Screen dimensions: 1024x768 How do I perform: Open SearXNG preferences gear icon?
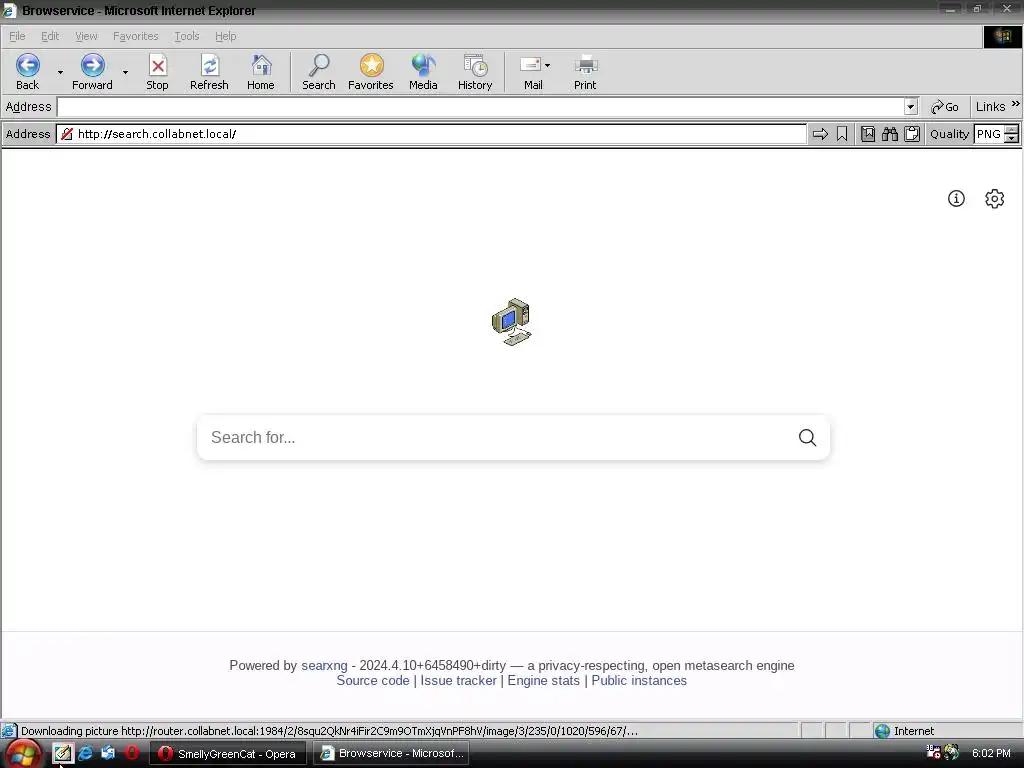(x=995, y=199)
